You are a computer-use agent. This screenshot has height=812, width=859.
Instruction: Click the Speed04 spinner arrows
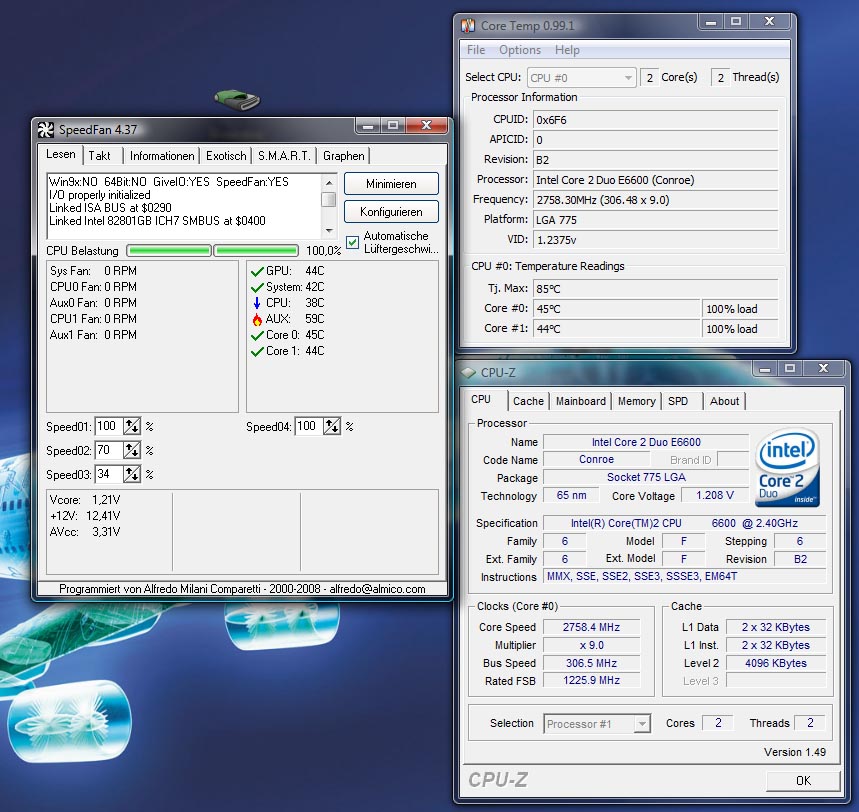[x=332, y=426]
